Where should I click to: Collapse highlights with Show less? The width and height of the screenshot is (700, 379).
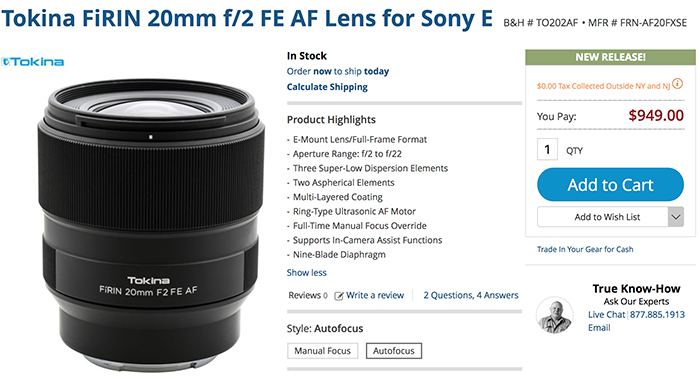pyautogui.click(x=306, y=272)
